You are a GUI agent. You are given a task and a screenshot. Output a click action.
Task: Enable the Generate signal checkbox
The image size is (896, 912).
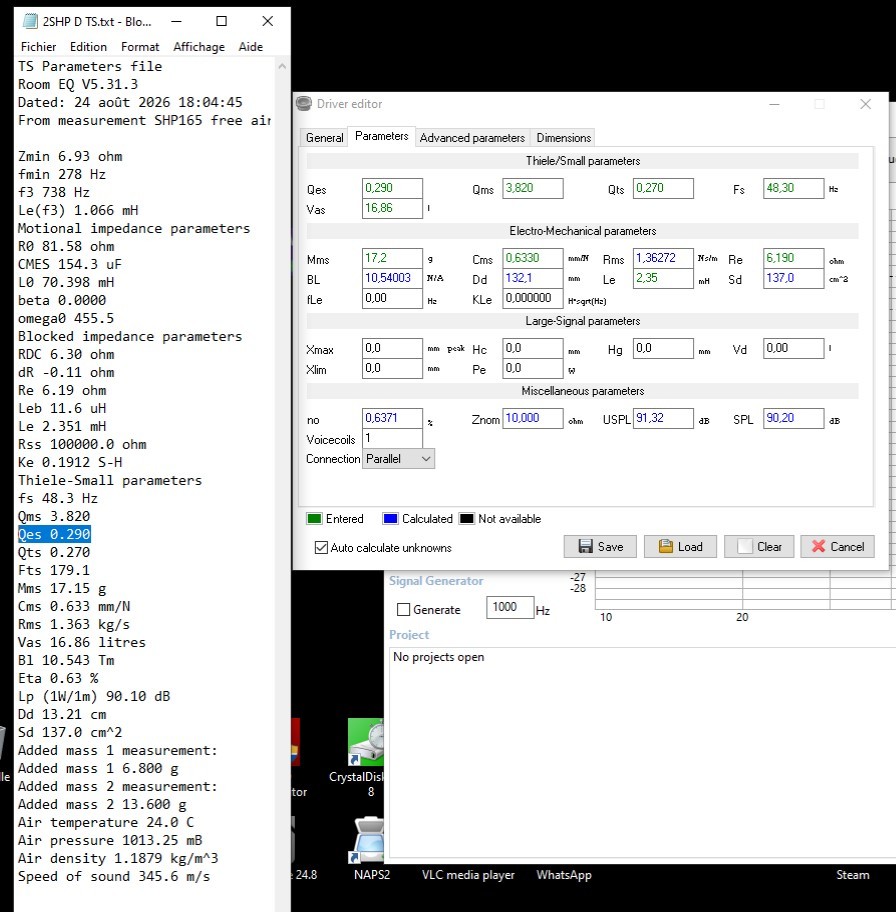[x=403, y=609]
